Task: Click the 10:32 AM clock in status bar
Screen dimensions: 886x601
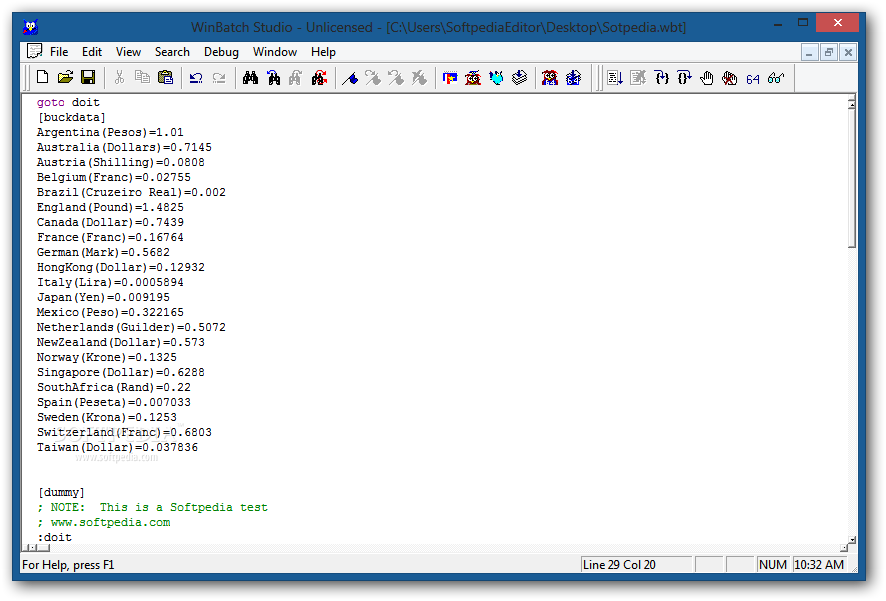Action: tap(819, 564)
